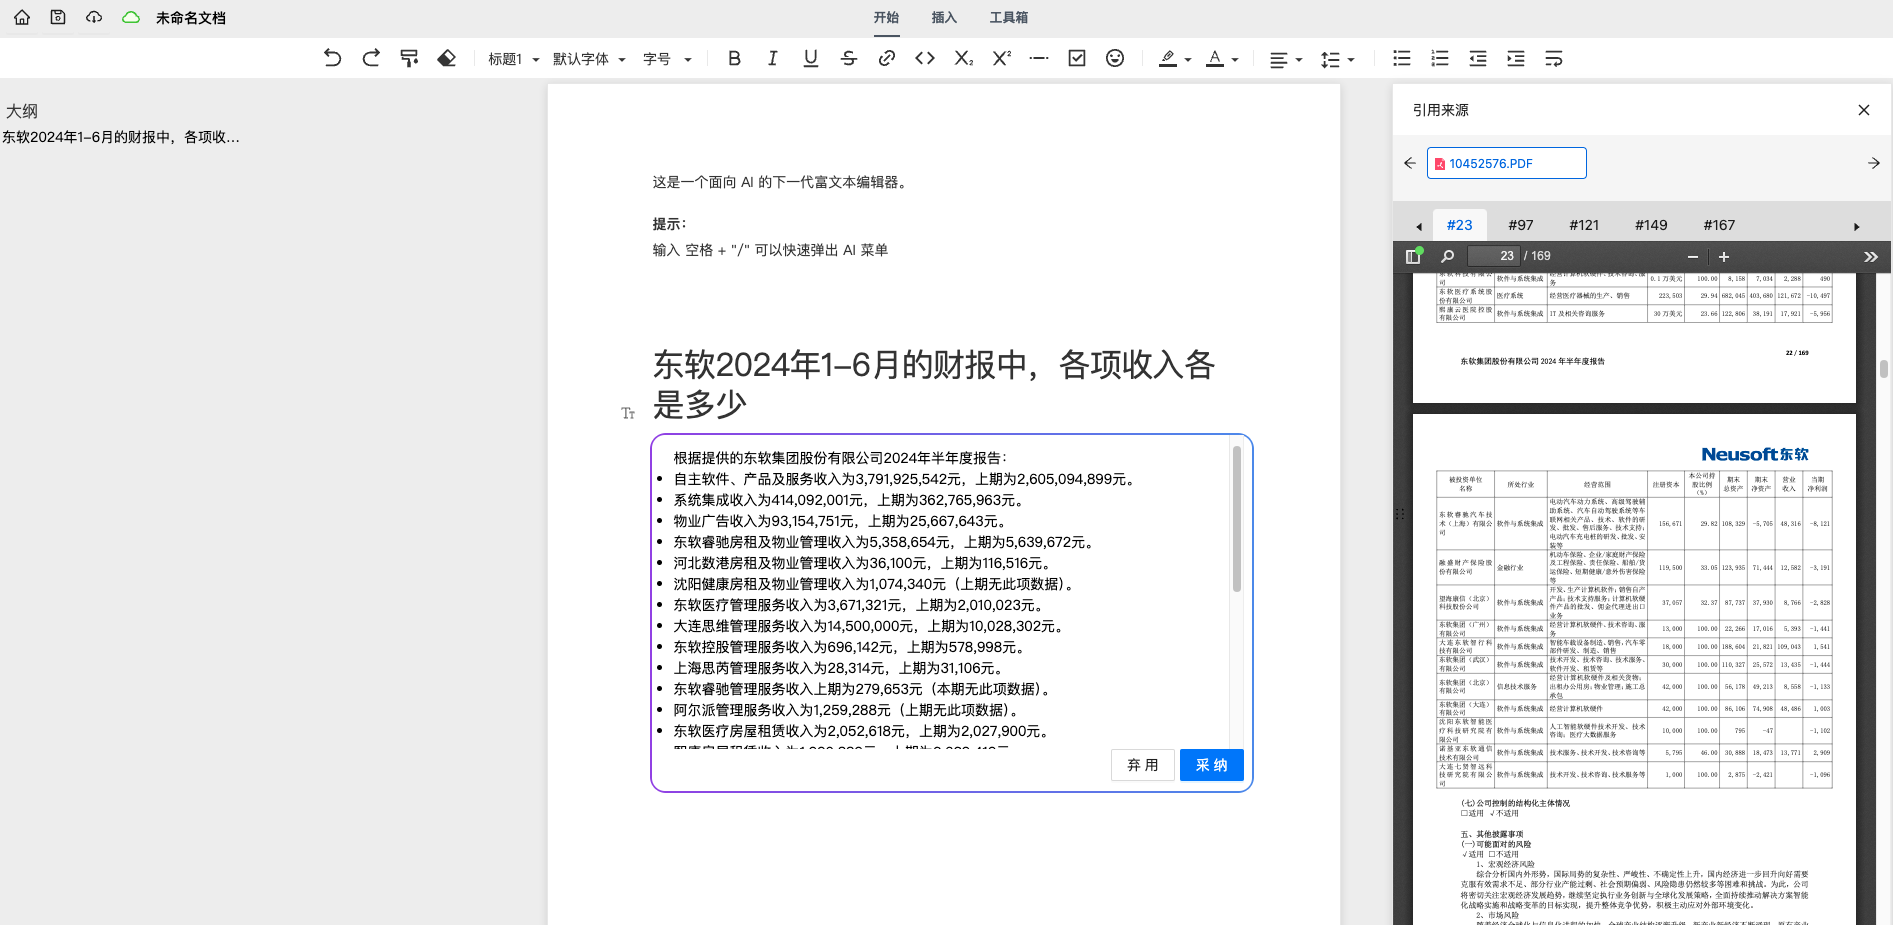Switch to the 开始 tab
This screenshot has height=925, width=1893.
[886, 18]
